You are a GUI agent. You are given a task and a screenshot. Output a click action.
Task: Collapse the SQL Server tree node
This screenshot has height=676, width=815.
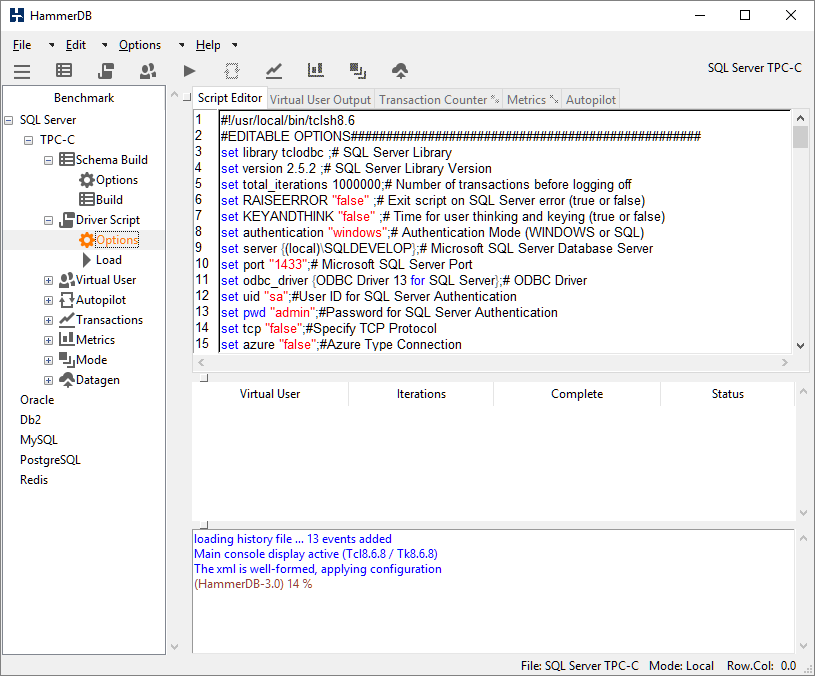[8, 121]
